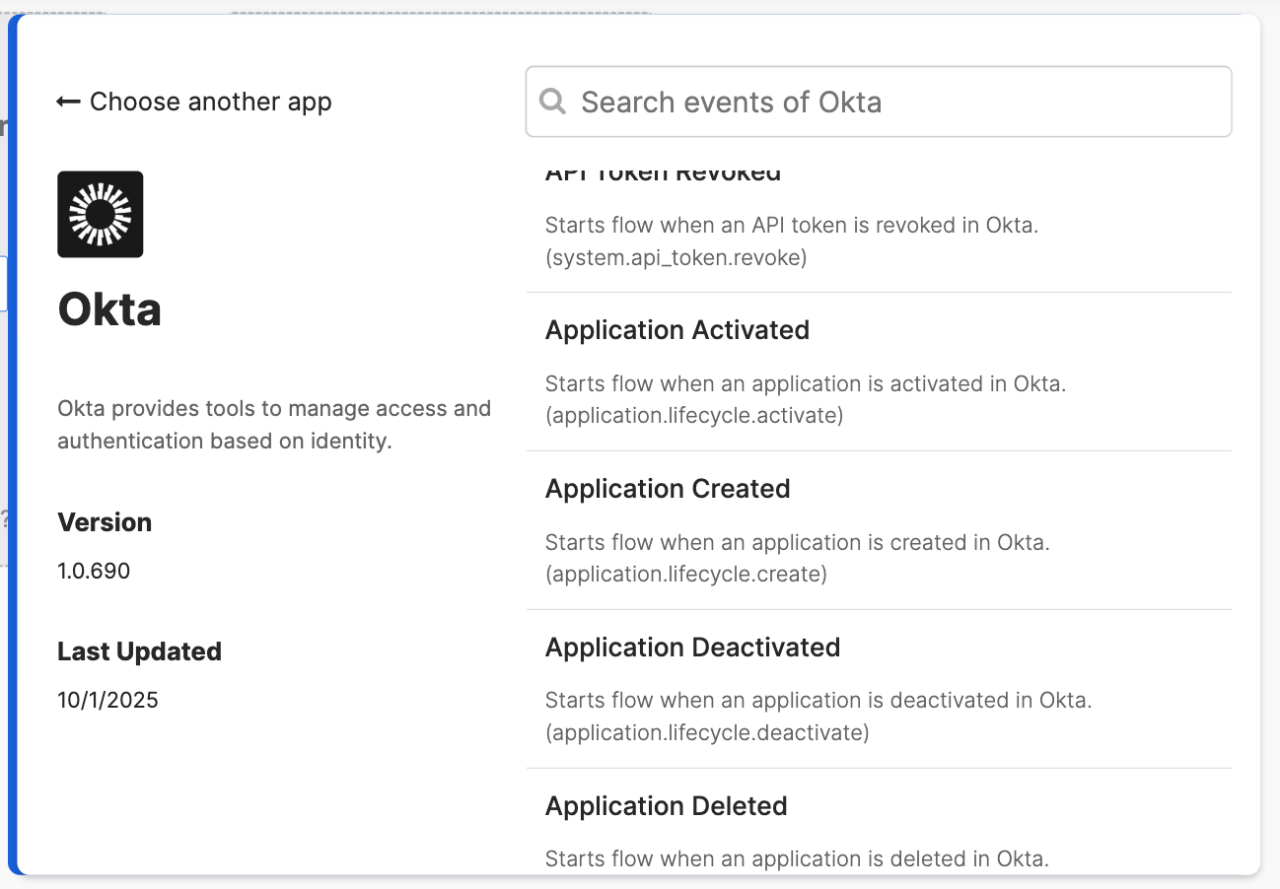Click the Okta app logo icon
Screen dimensions: 1280x889
click(100, 214)
